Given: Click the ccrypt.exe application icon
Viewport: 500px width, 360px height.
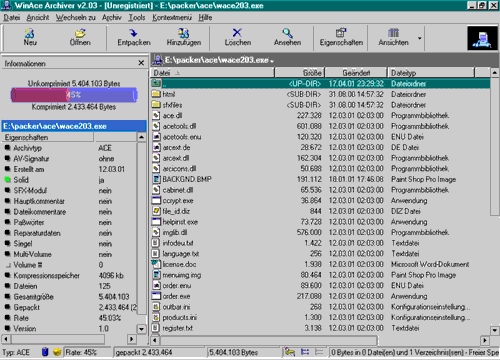Looking at the screenshot, I should coord(156,200).
